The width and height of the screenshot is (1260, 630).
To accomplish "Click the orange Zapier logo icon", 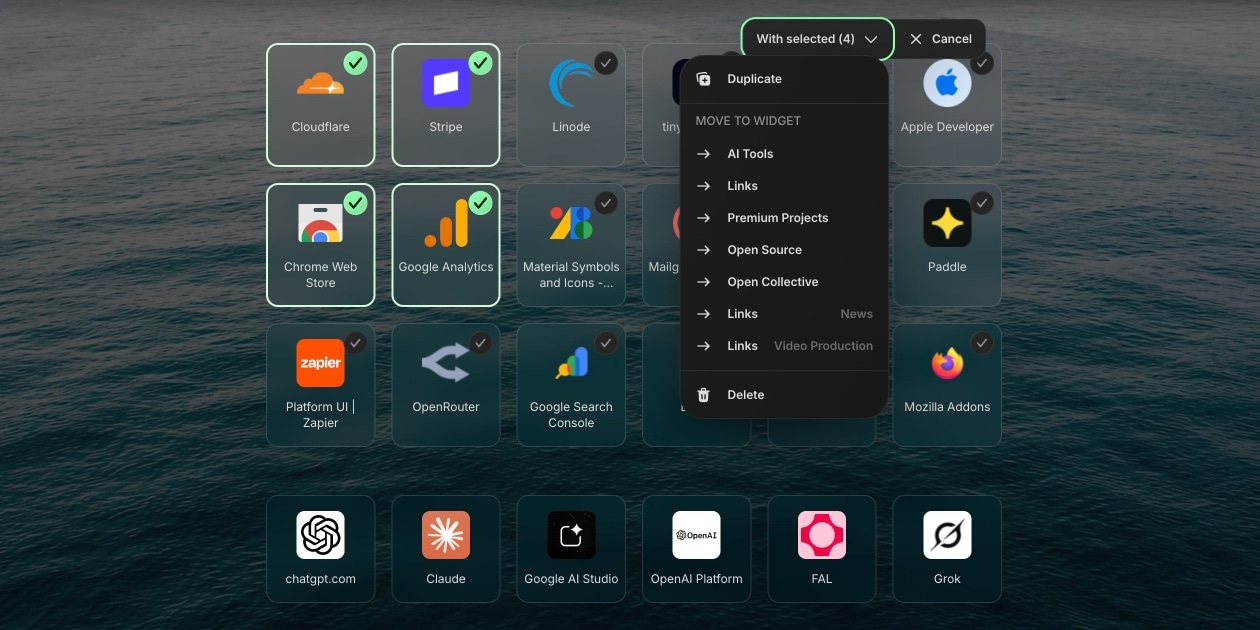I will click(x=320, y=363).
